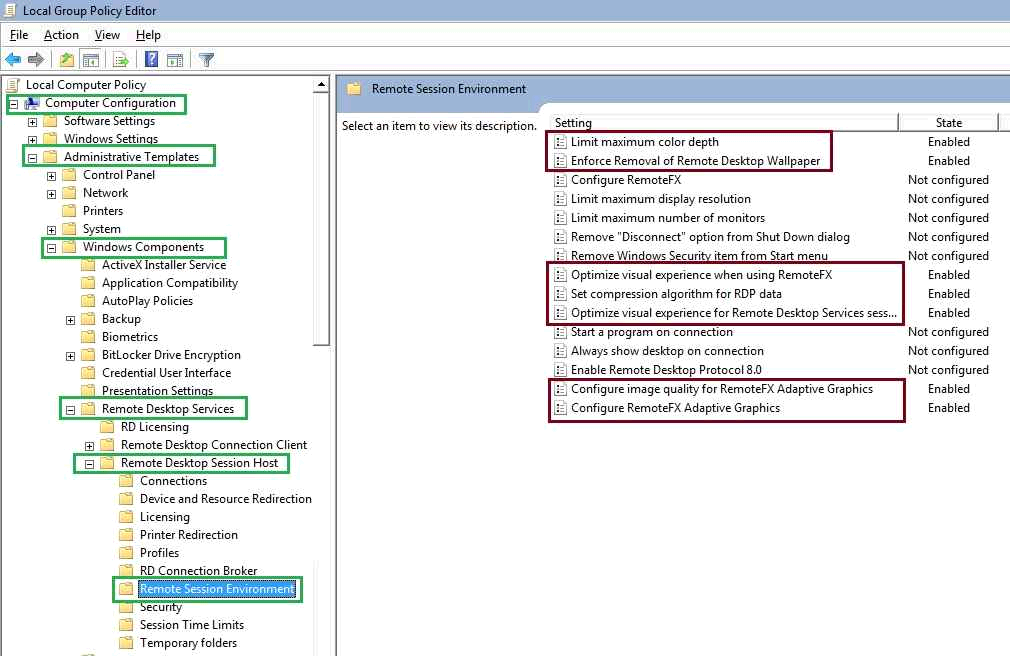1010x656 pixels.
Task: Click the Session Time Limits folder icon
Action: [x=127, y=625]
